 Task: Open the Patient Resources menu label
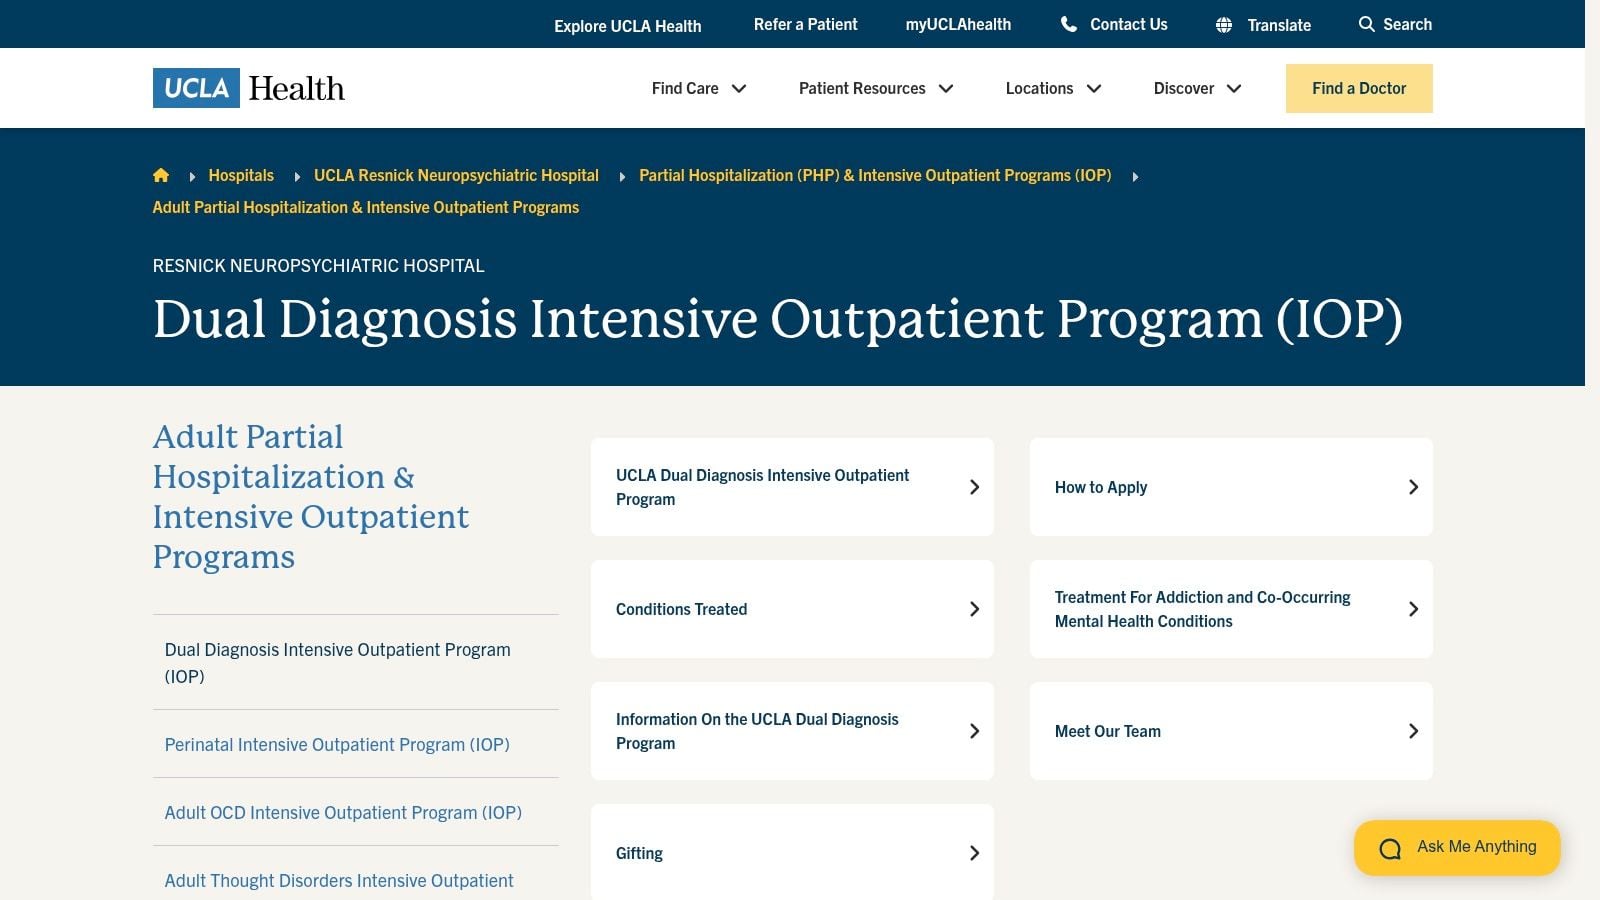[862, 88]
